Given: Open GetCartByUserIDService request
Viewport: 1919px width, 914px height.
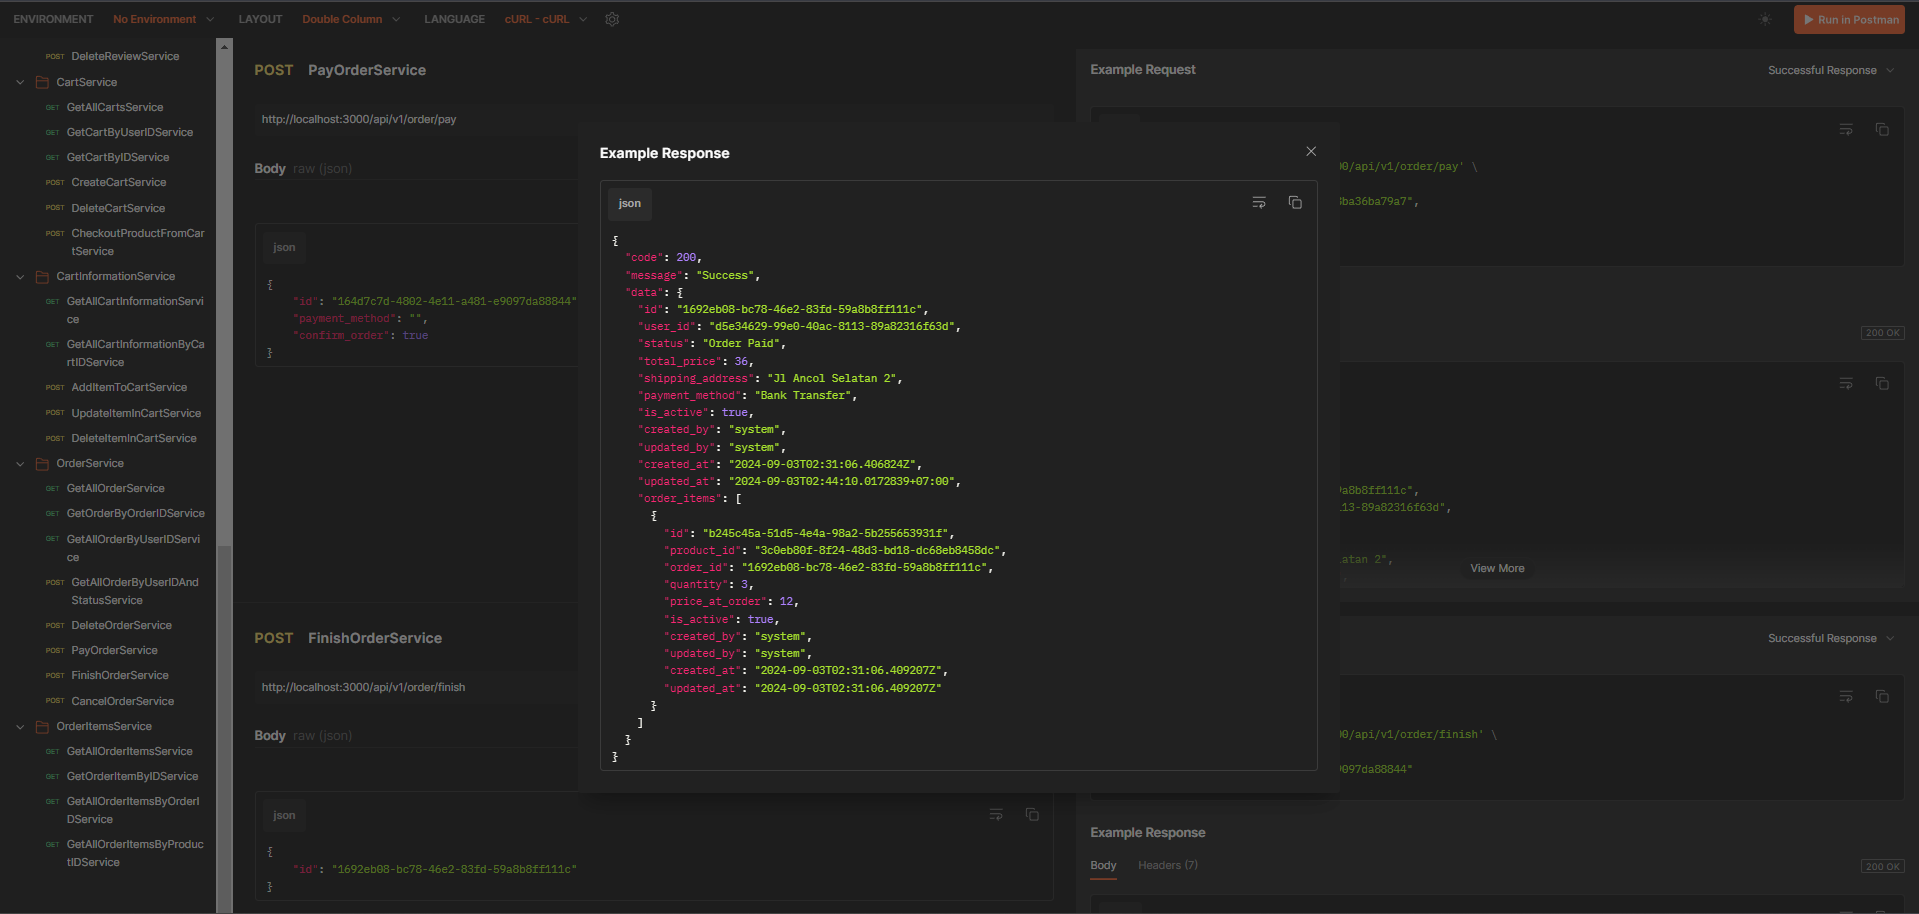Looking at the screenshot, I should [x=130, y=132].
